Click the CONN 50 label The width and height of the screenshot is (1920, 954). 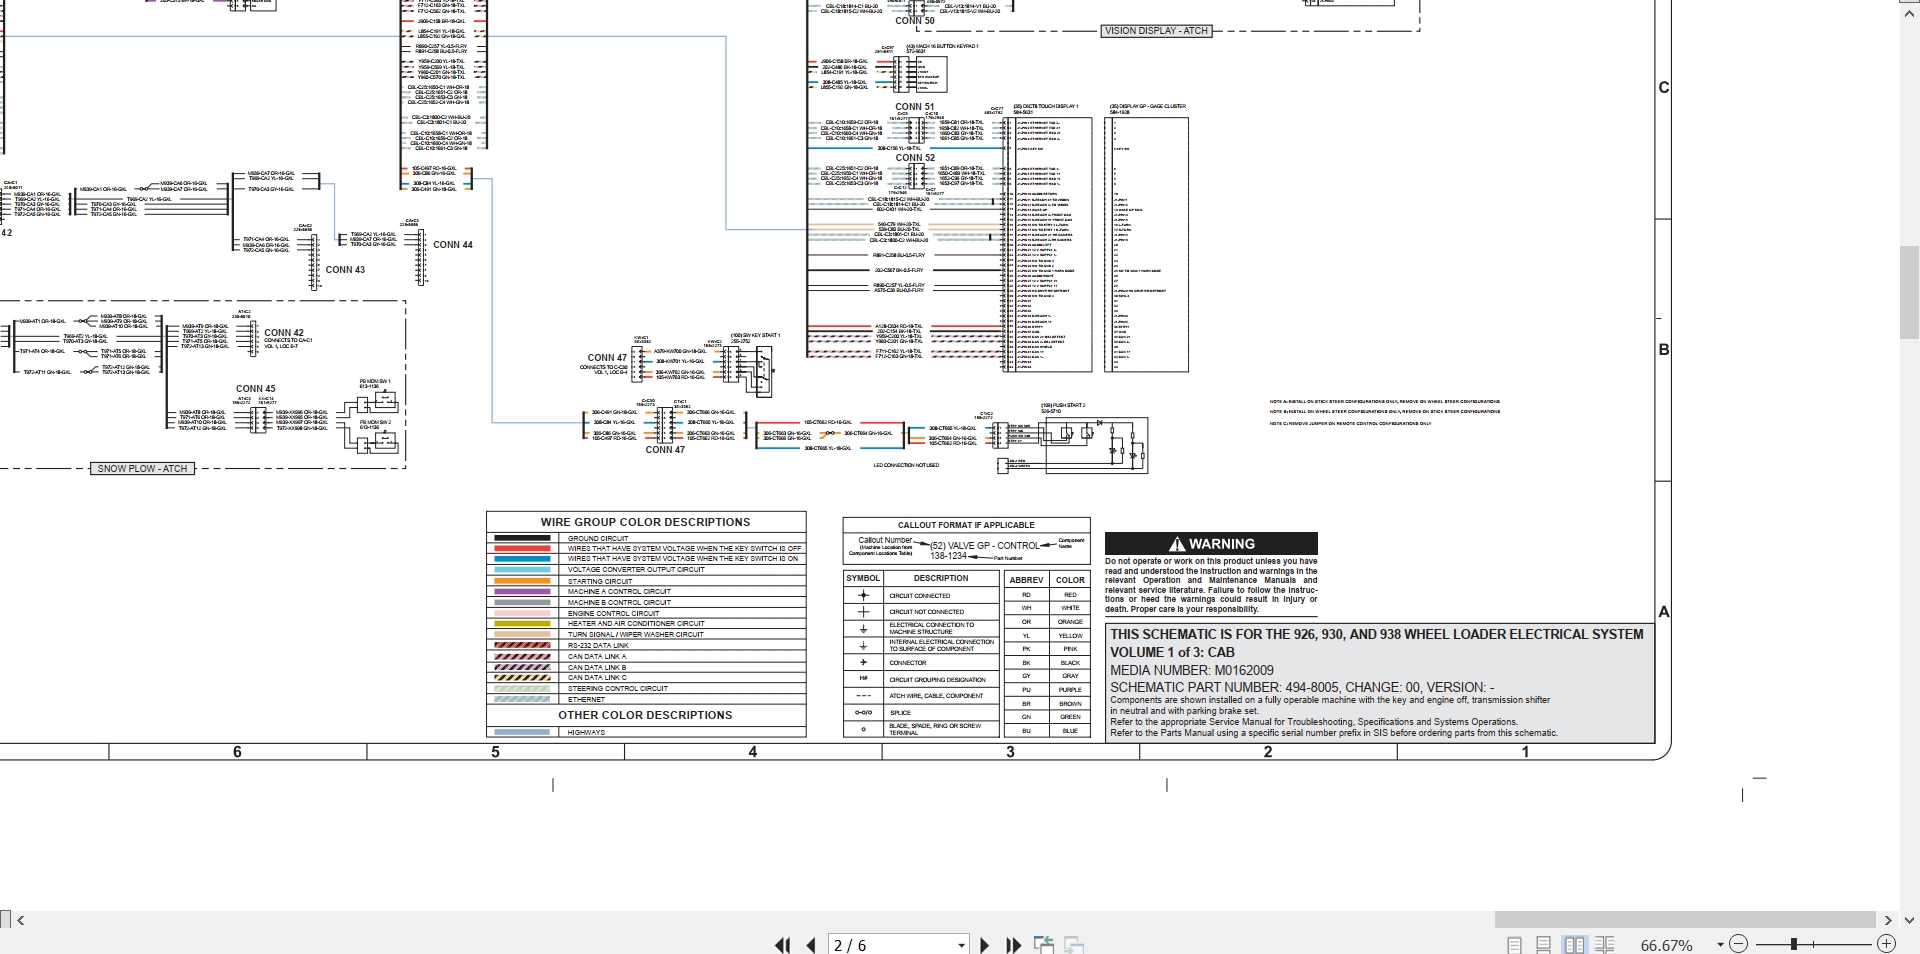(x=915, y=20)
